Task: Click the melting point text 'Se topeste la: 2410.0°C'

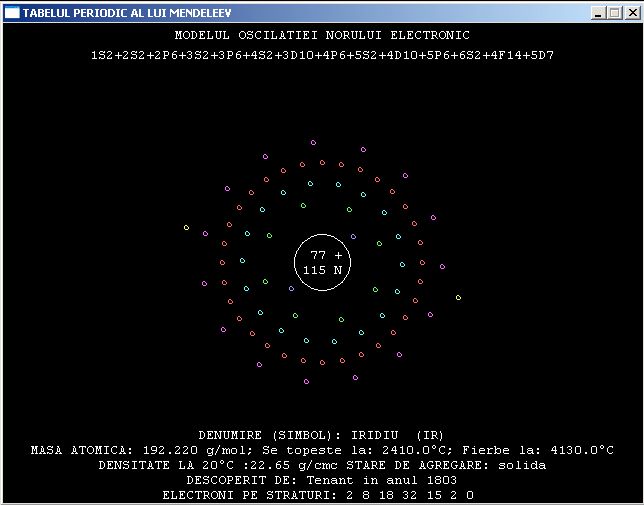Action: 357,450
